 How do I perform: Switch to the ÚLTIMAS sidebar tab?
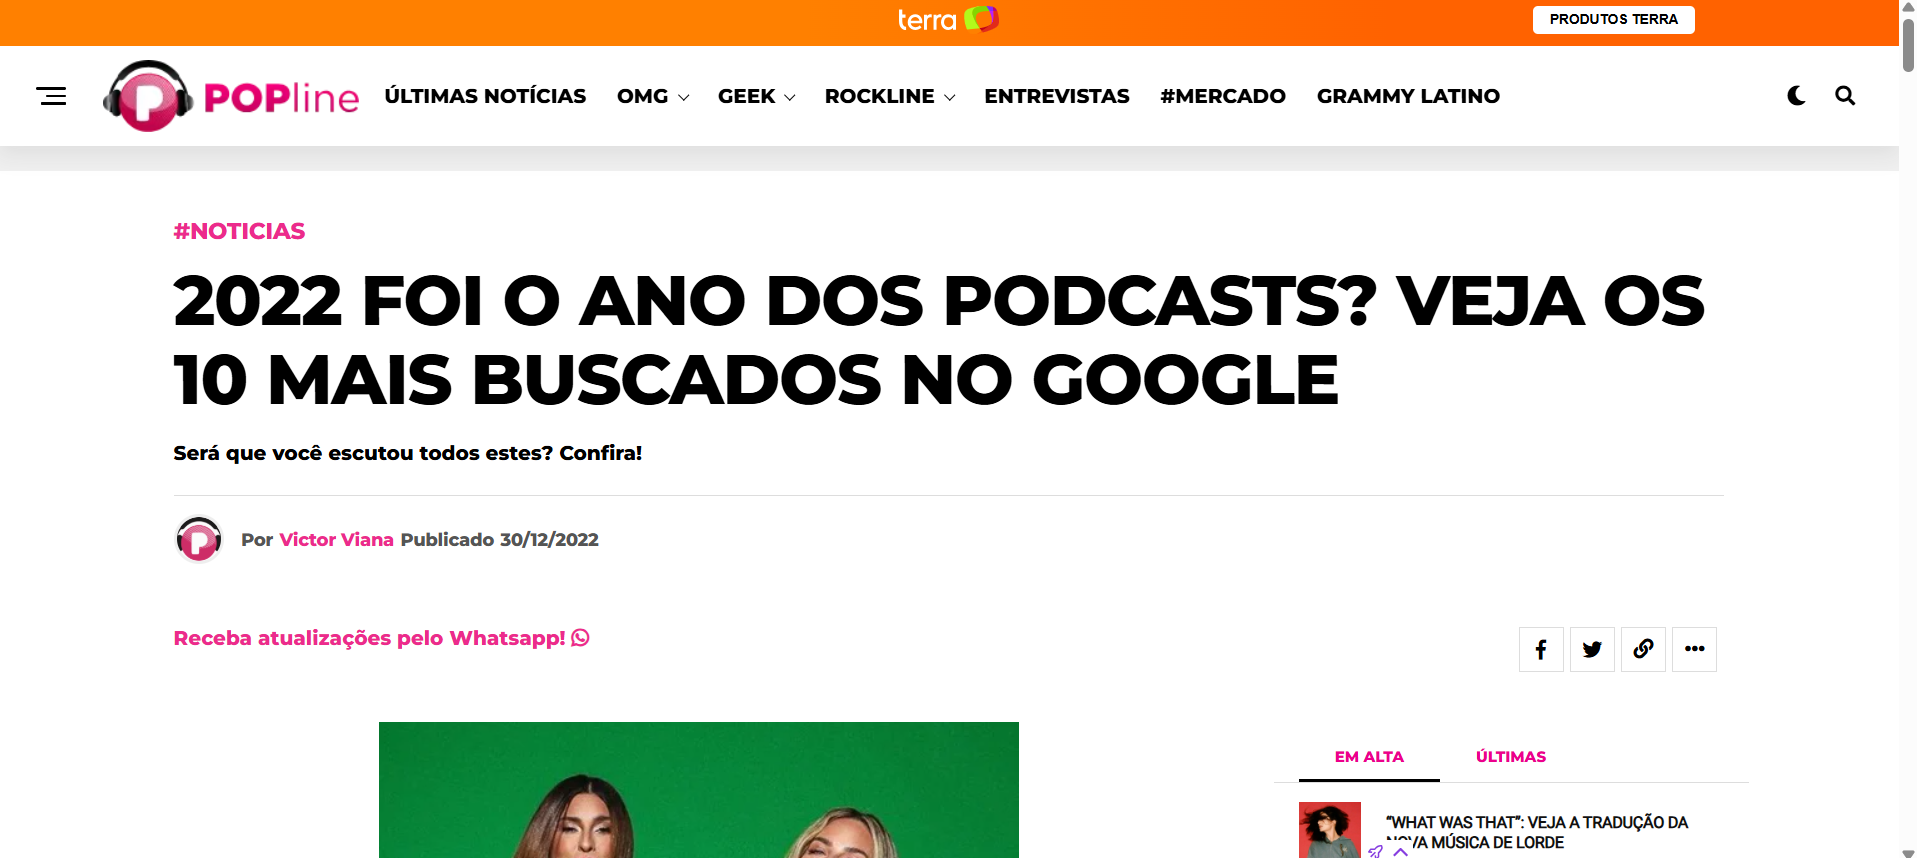click(1510, 757)
